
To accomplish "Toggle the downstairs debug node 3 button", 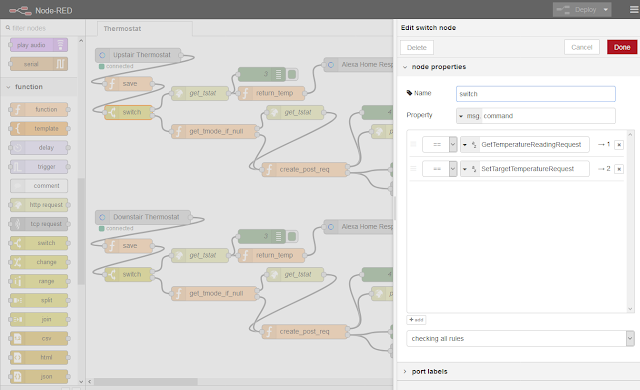I will point(292,236).
